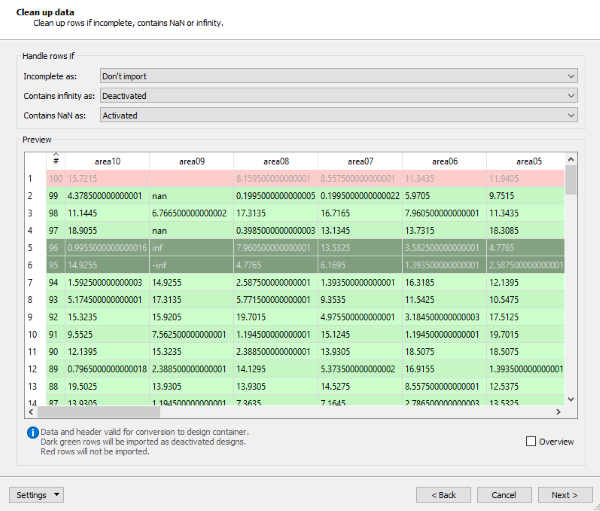Sort by the # column header
Viewport: 600px width, 511px height.
pyautogui.click(x=56, y=161)
